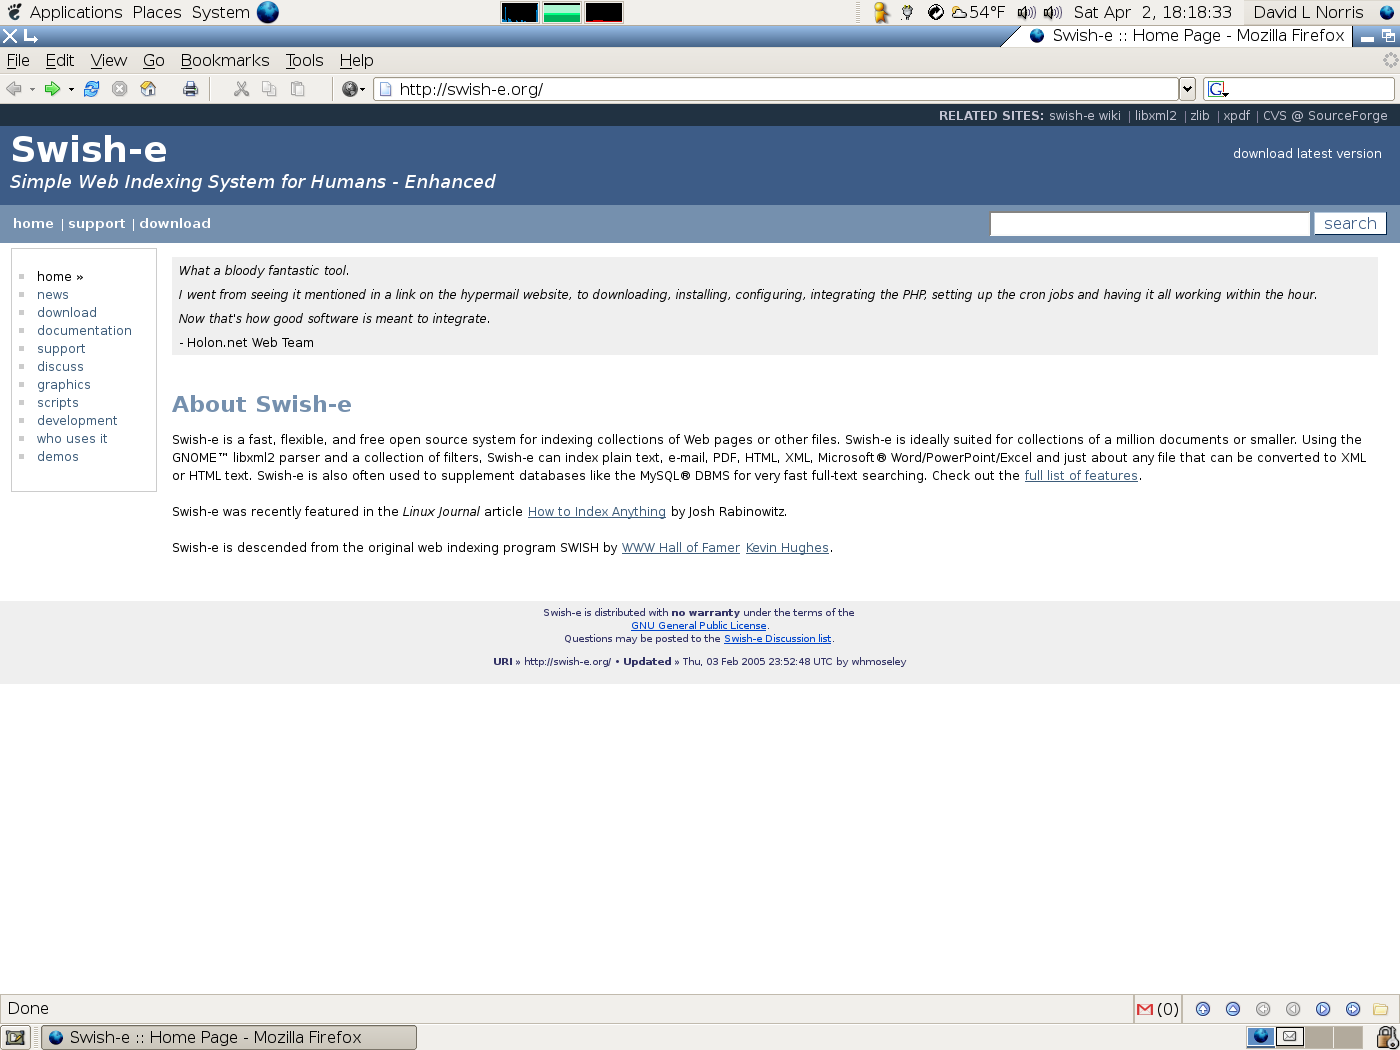
Task: Click the Back arrow in Firefox toolbar
Action: pyautogui.click(x=14, y=89)
